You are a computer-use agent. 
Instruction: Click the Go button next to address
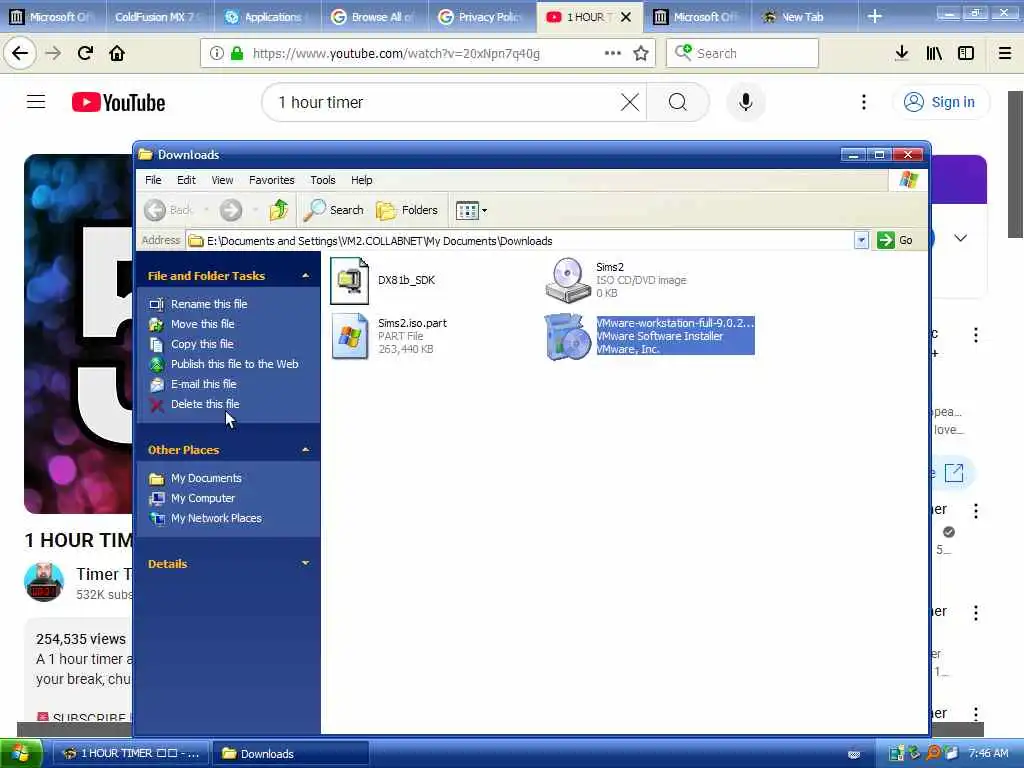tap(895, 240)
